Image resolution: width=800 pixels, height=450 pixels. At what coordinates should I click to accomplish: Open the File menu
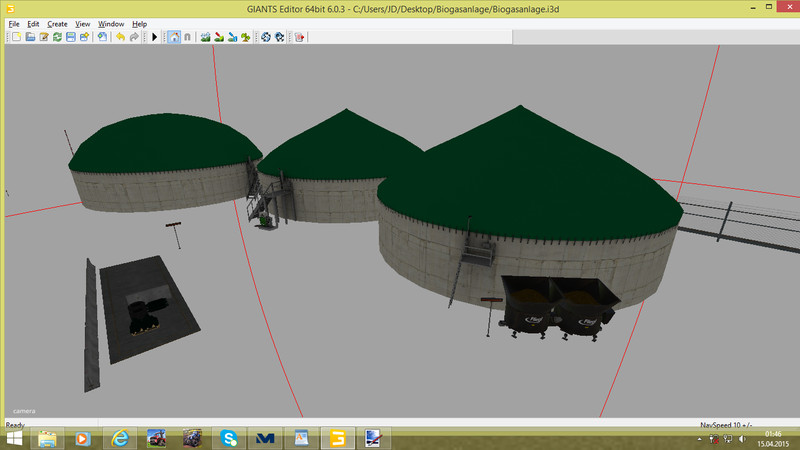(13, 23)
